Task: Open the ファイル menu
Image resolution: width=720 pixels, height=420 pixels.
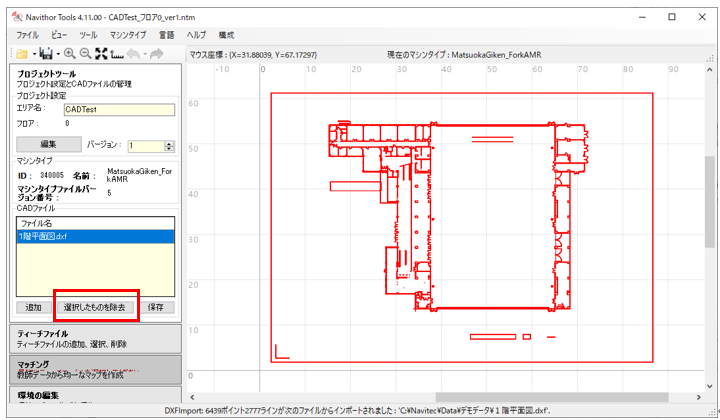Action: pyautogui.click(x=27, y=34)
